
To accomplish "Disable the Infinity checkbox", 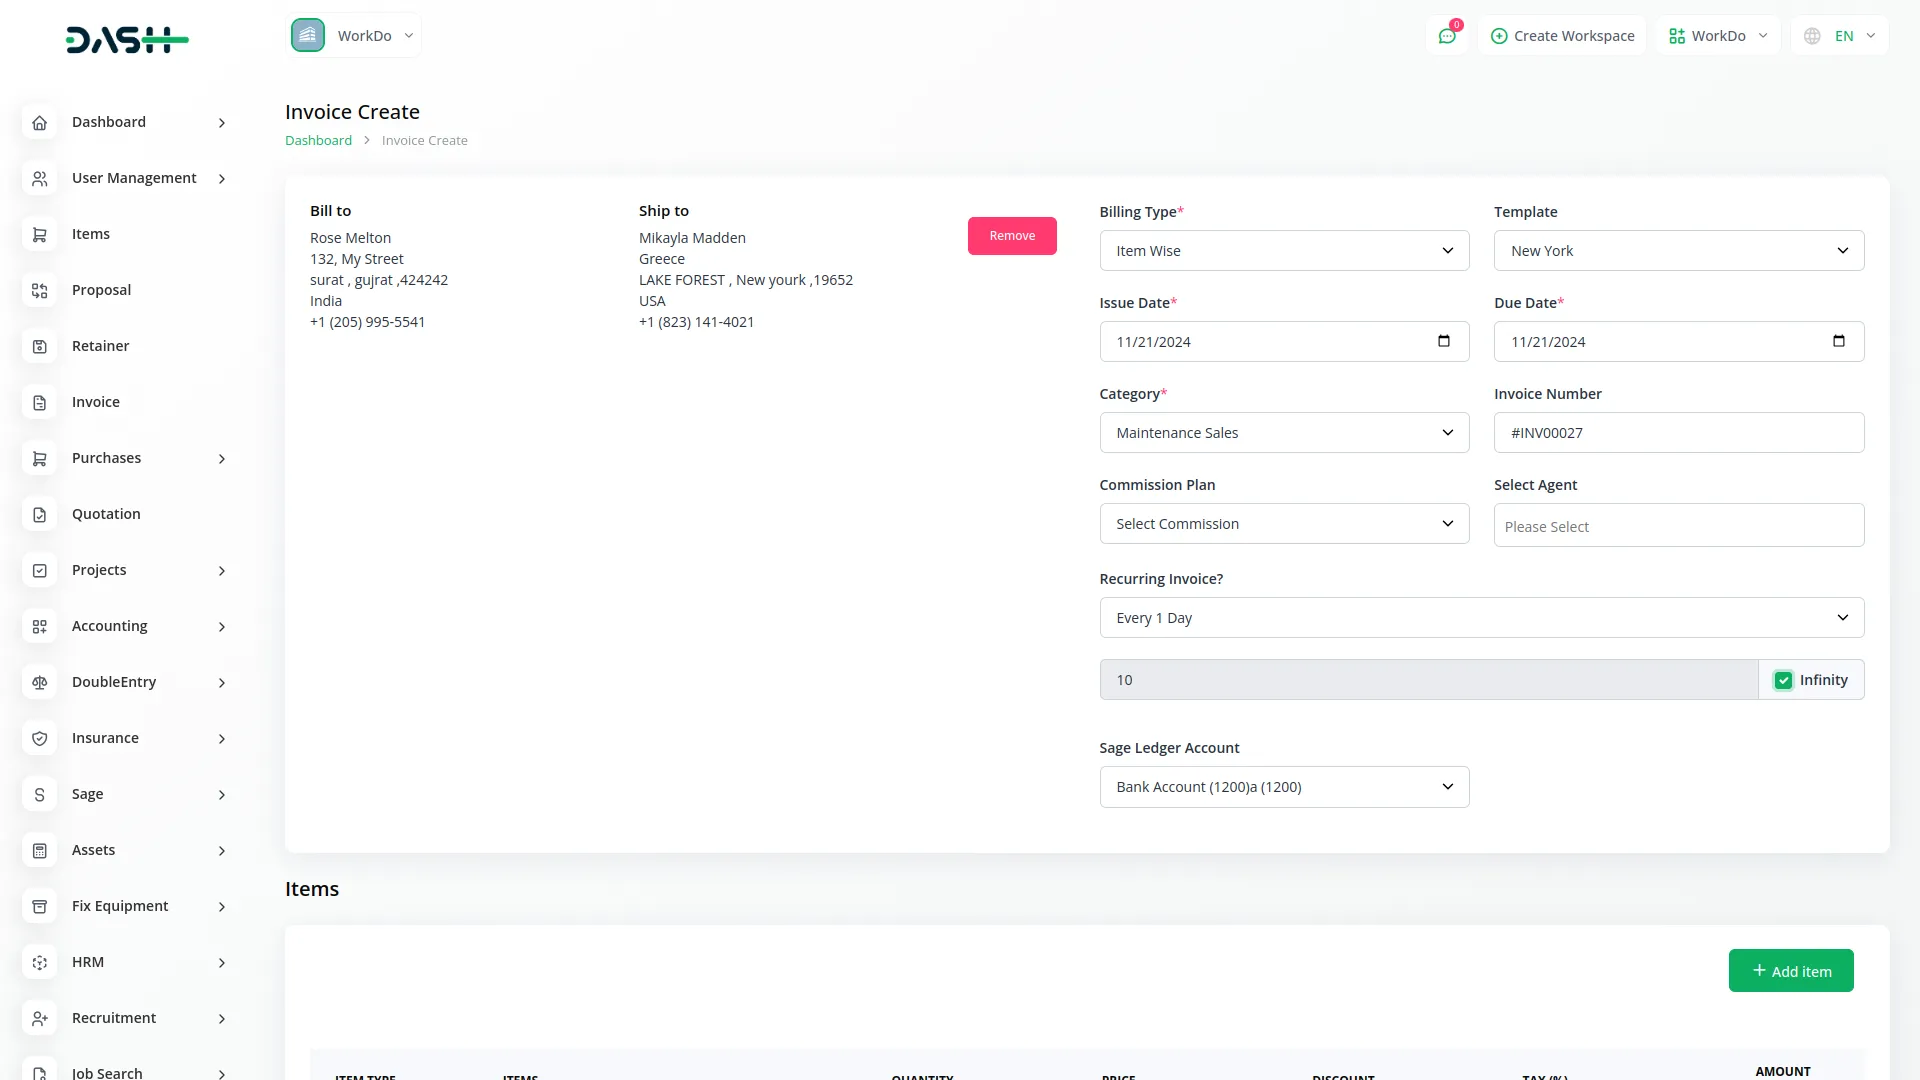I will [x=1783, y=679].
